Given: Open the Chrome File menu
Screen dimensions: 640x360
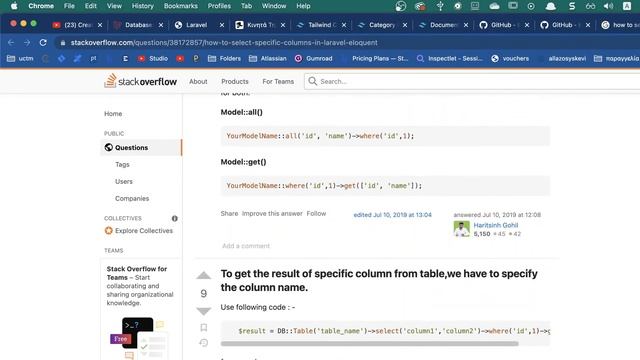Looking at the screenshot, I should 69,6.
